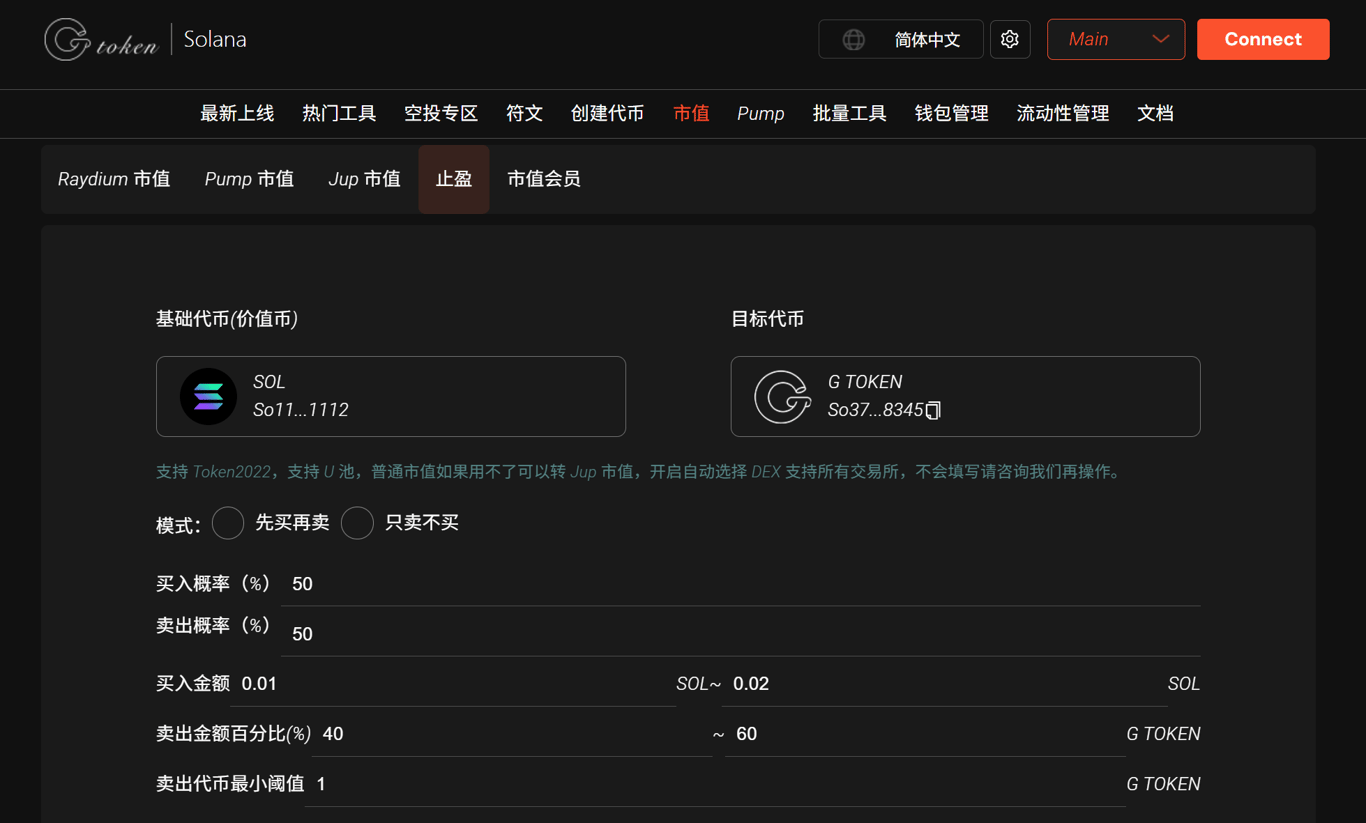The image size is (1366, 823).
Task: Click the 目标代币 label
Action: pyautogui.click(x=767, y=319)
